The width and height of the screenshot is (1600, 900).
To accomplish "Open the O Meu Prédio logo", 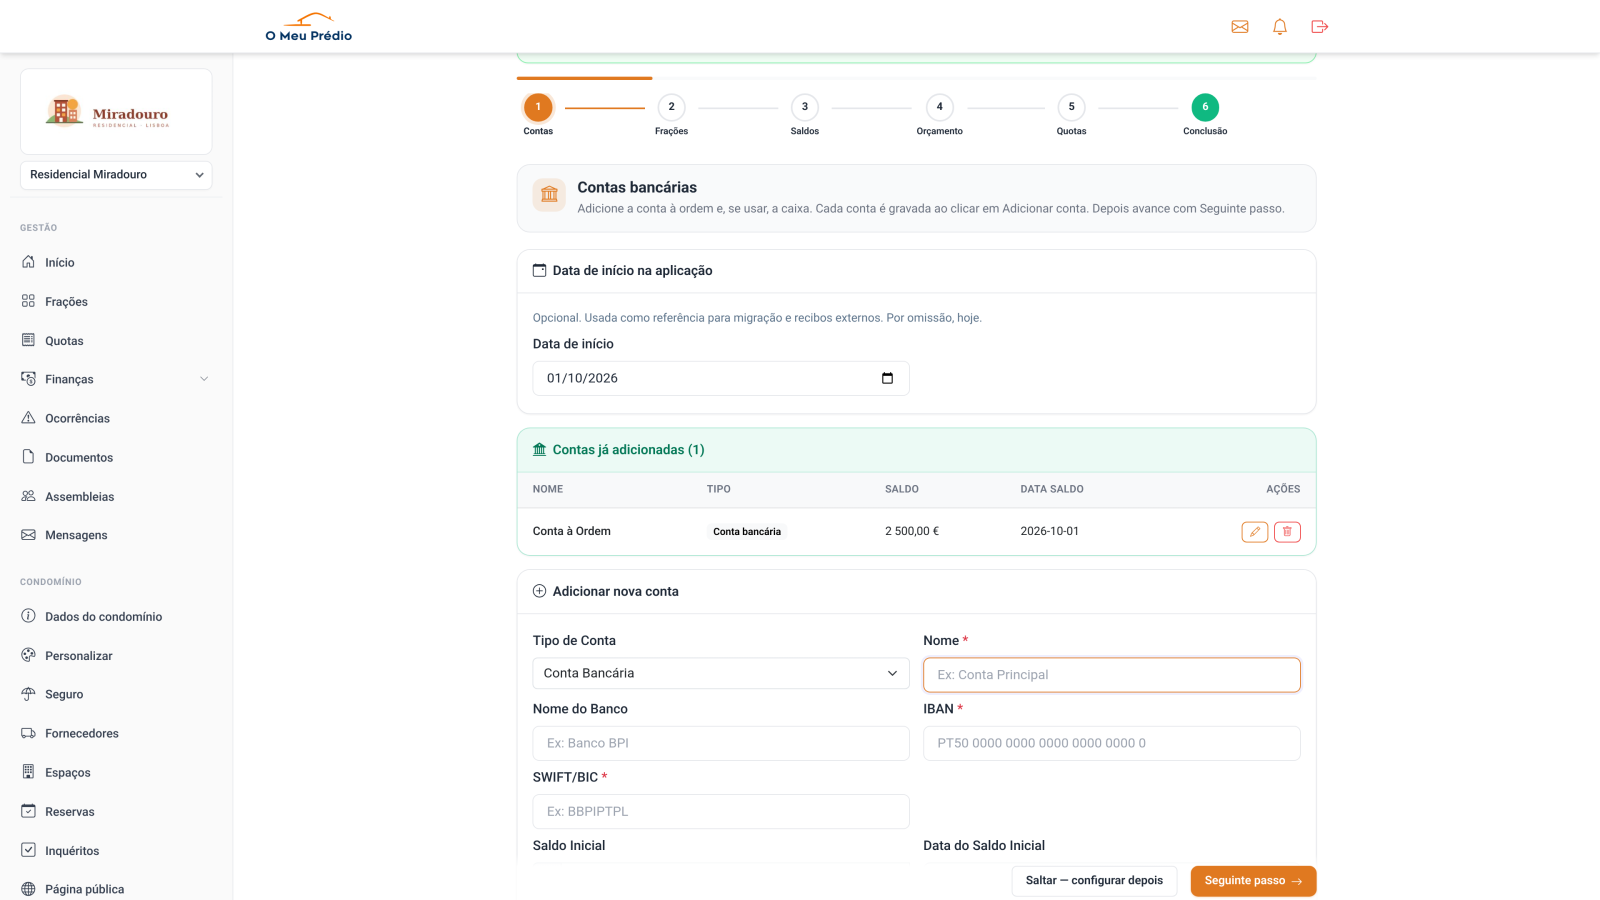I will [x=309, y=27].
